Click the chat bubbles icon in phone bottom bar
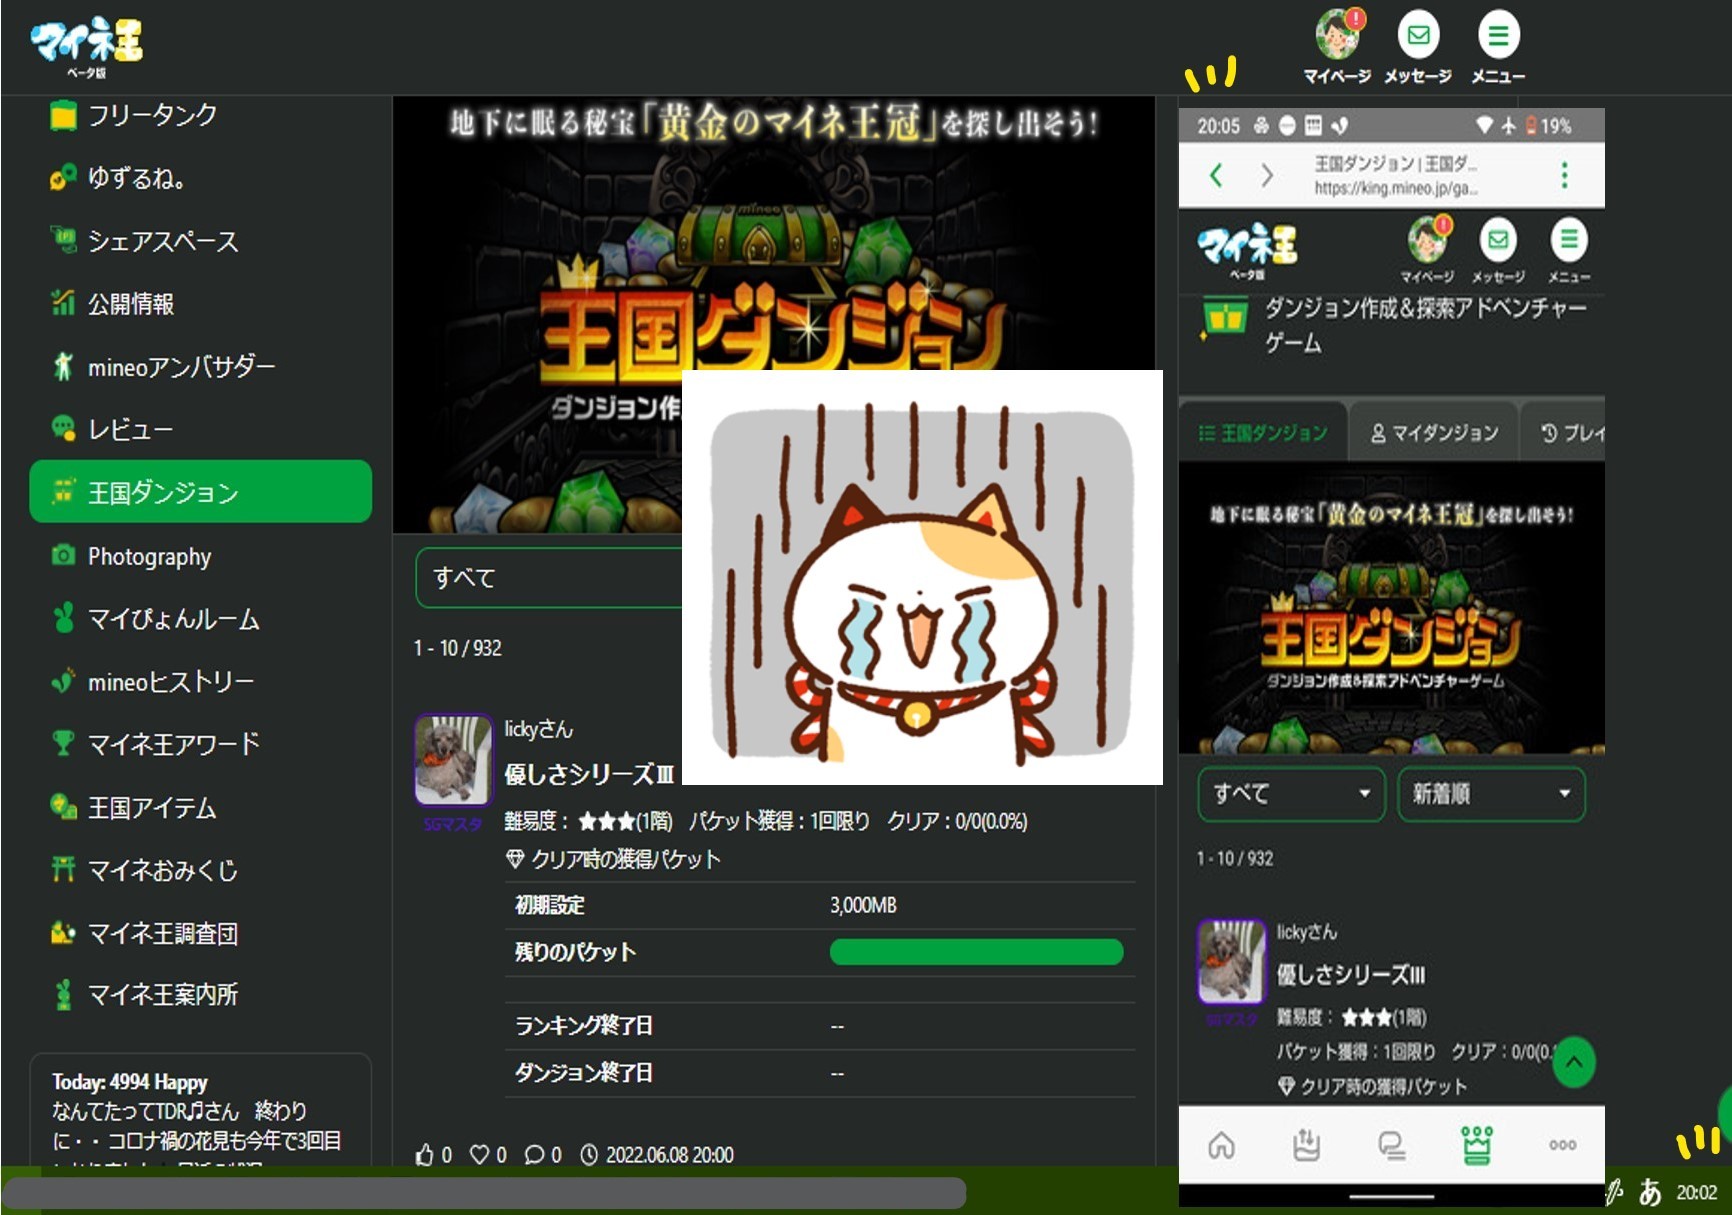Image resolution: width=1732 pixels, height=1215 pixels. point(1391,1145)
